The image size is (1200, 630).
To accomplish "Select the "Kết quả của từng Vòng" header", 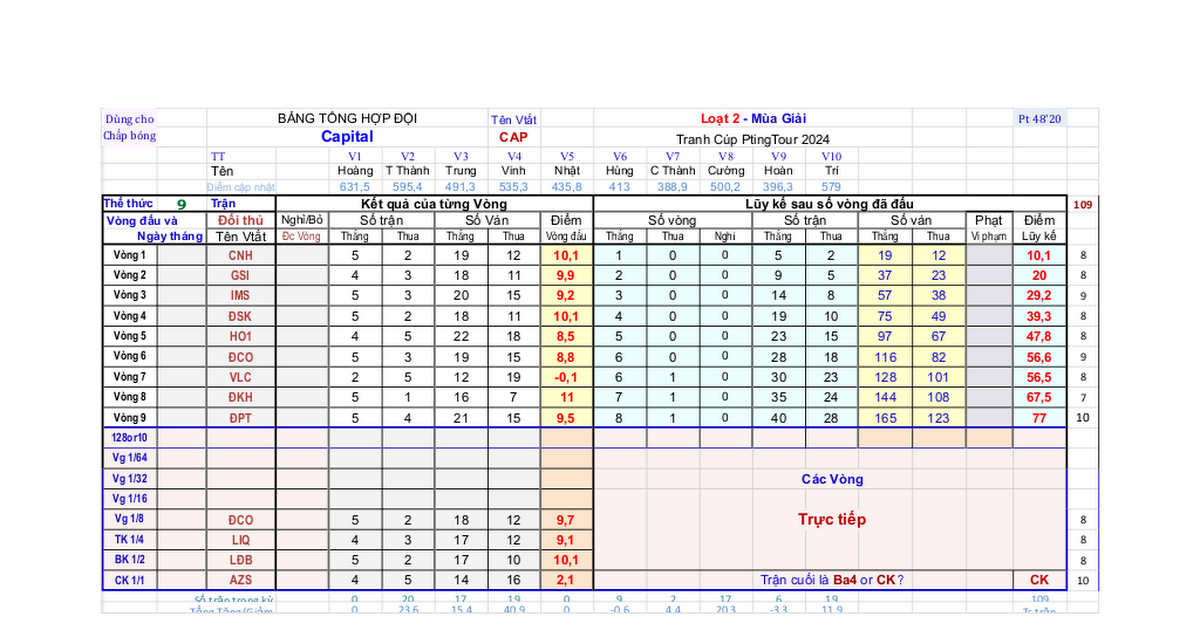I will pos(434,203).
